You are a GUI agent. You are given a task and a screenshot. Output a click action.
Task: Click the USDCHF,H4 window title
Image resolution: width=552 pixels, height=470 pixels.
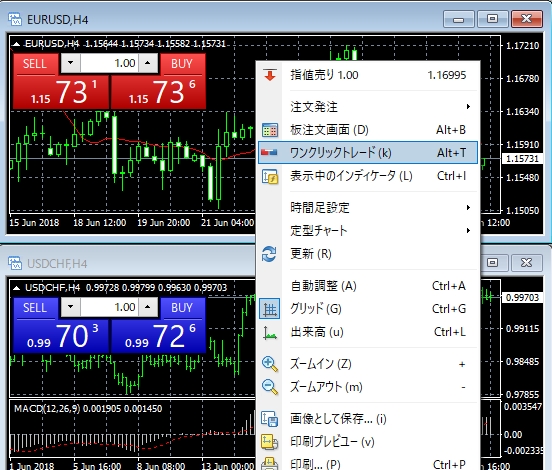[57, 264]
